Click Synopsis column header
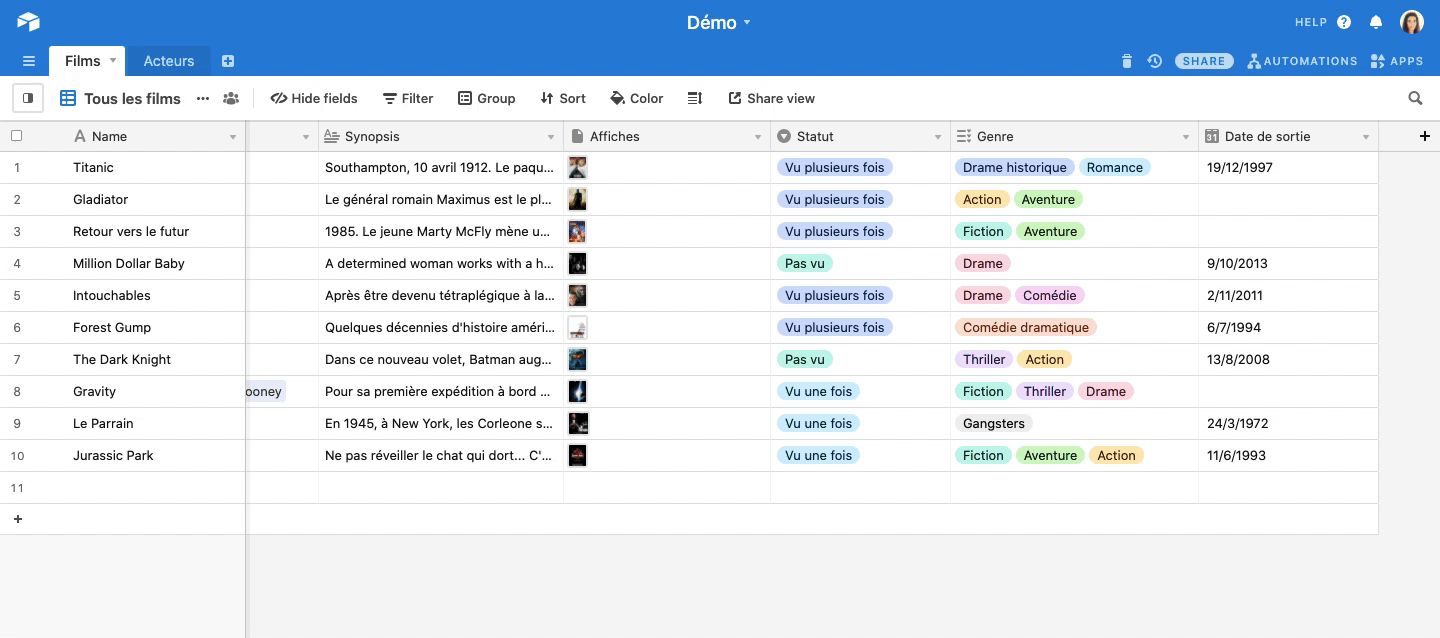The image size is (1440, 638). pos(441,136)
